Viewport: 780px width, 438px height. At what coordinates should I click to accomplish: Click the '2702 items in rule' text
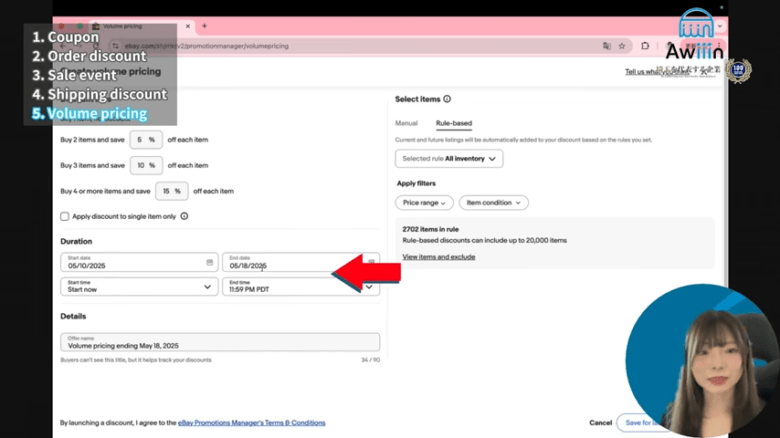tap(430, 229)
